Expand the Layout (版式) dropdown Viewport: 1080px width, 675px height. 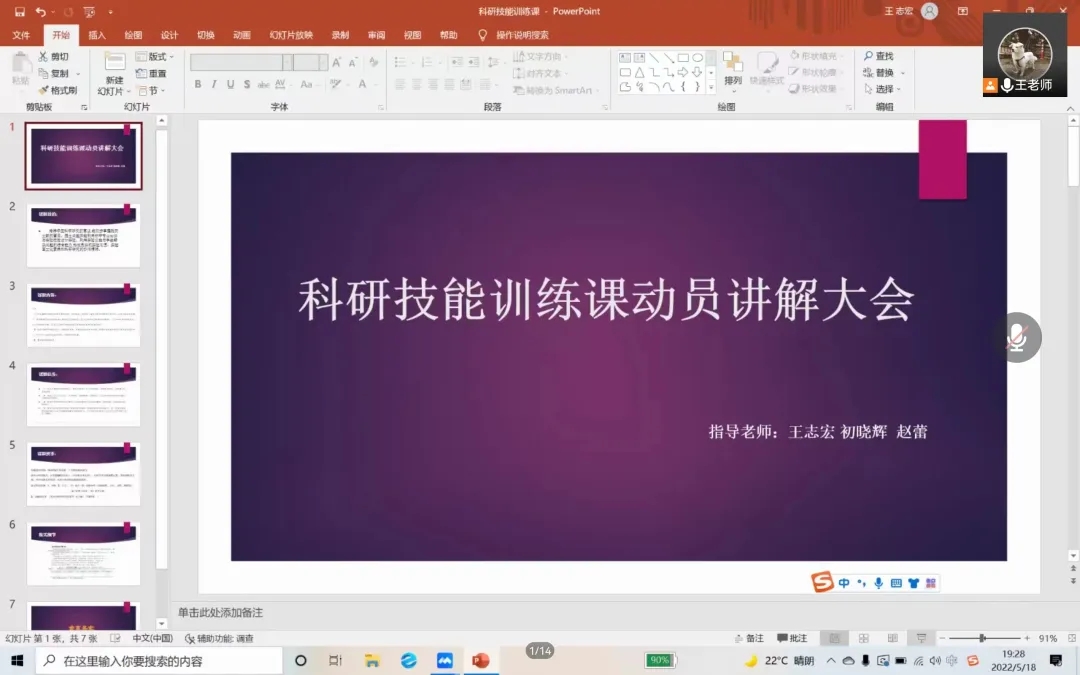(x=159, y=57)
